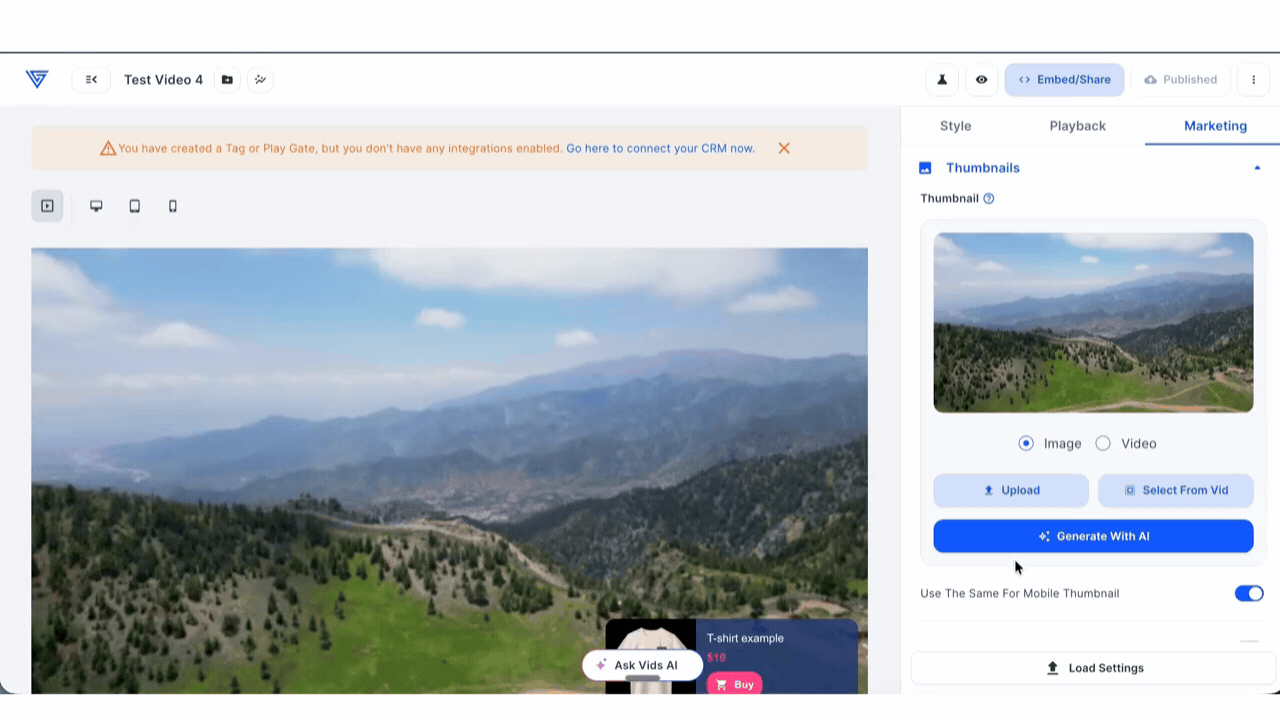Switch to mobile phone preview icon

173,206
